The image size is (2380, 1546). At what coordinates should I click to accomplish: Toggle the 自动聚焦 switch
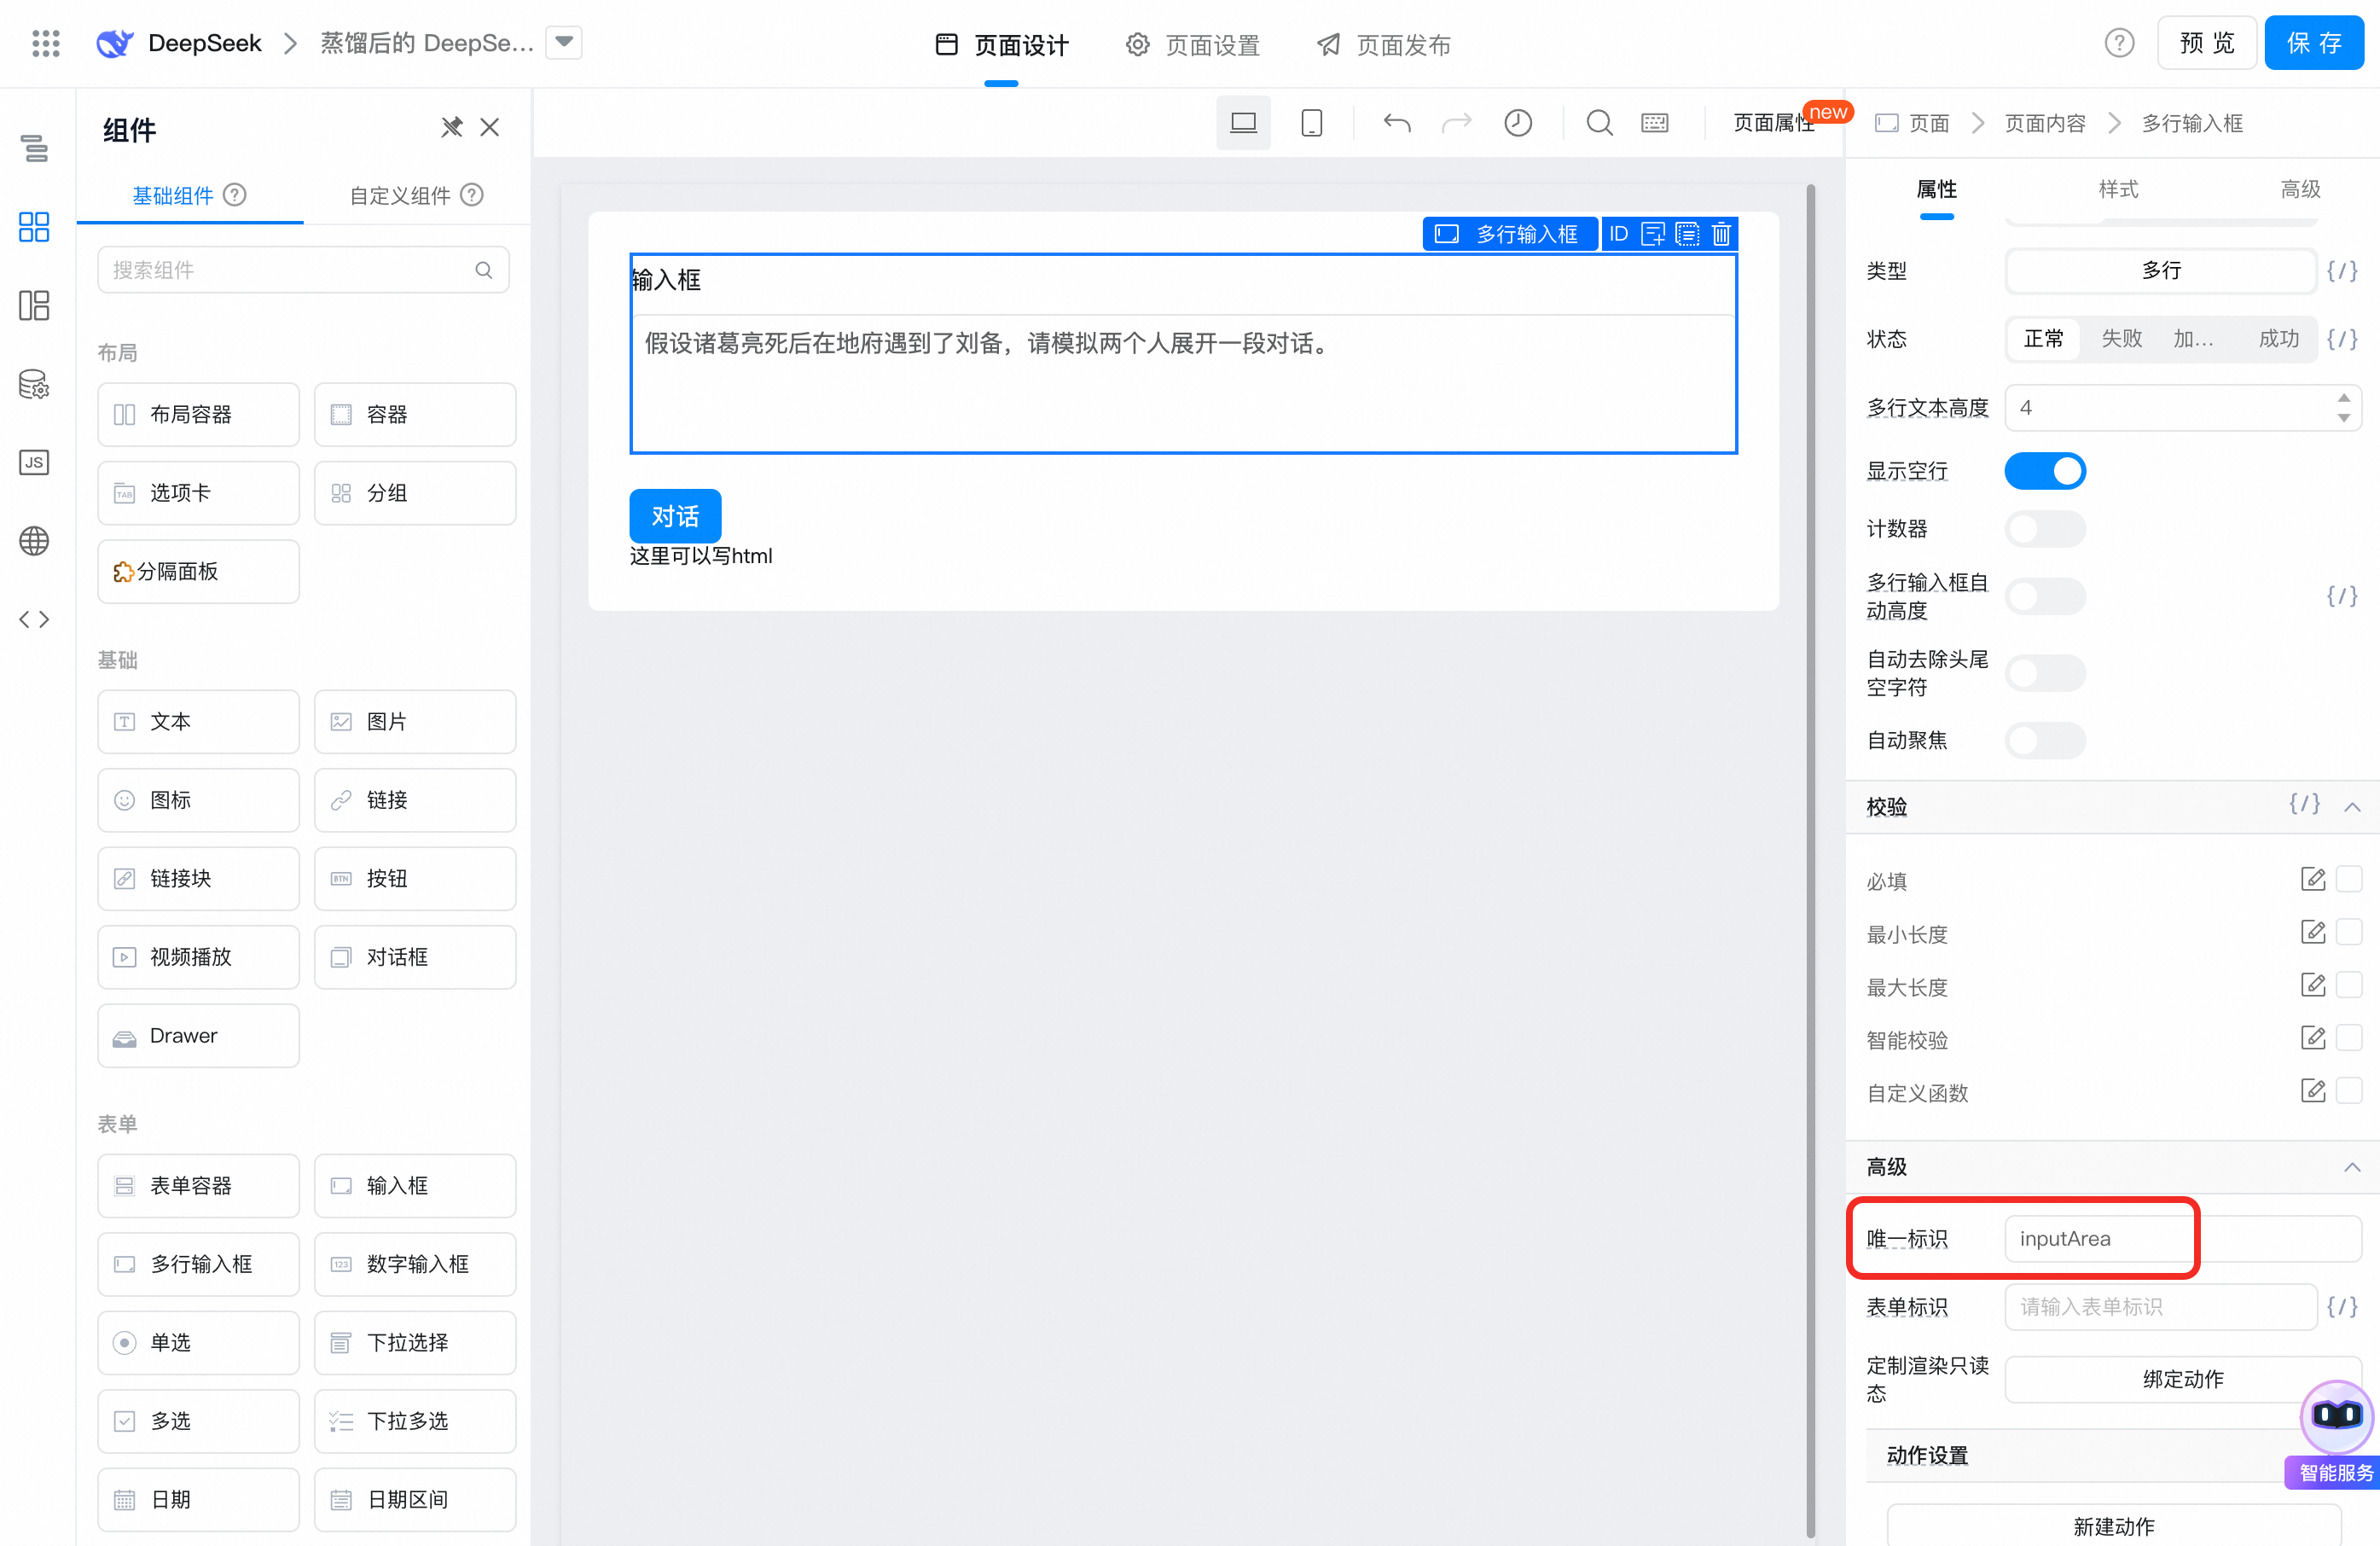(2045, 740)
